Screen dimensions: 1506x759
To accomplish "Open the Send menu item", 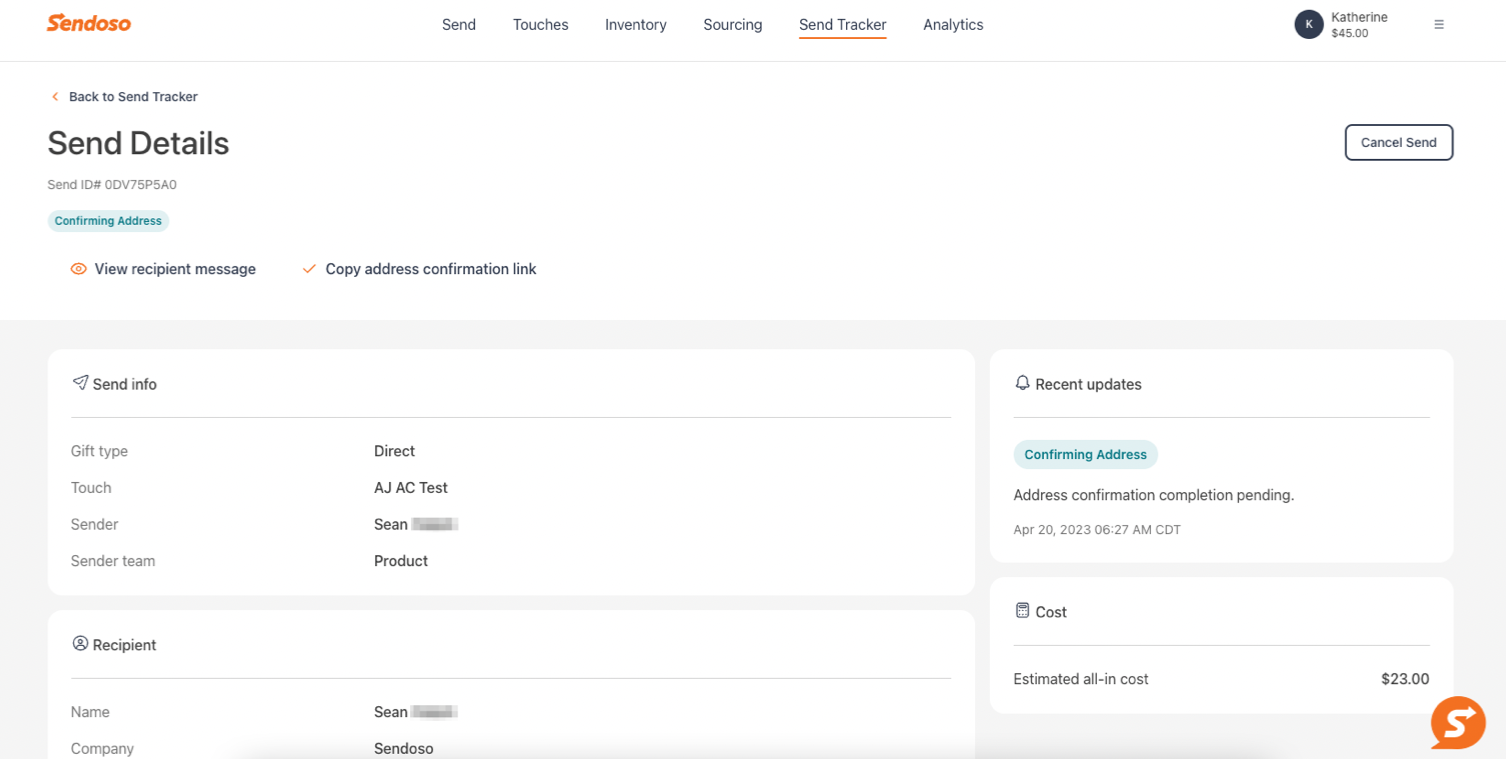I will 459,25.
